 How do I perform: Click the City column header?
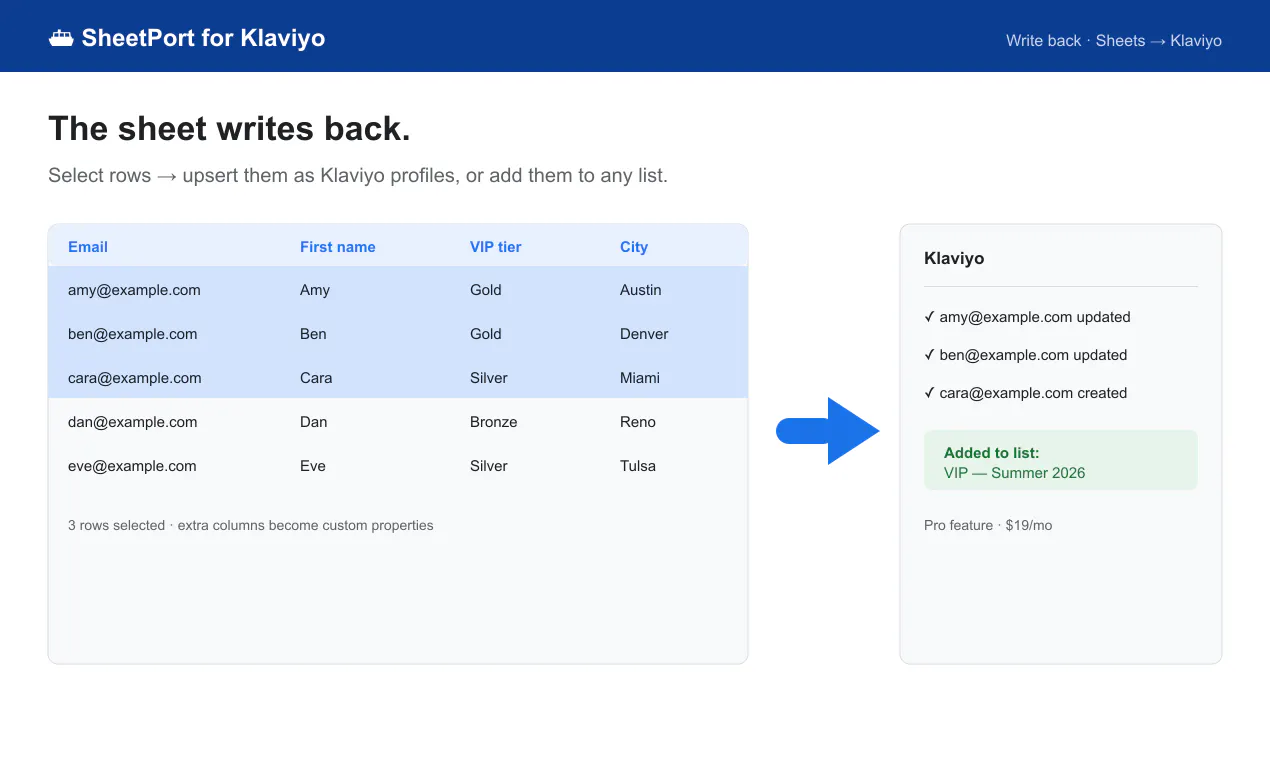pos(634,247)
